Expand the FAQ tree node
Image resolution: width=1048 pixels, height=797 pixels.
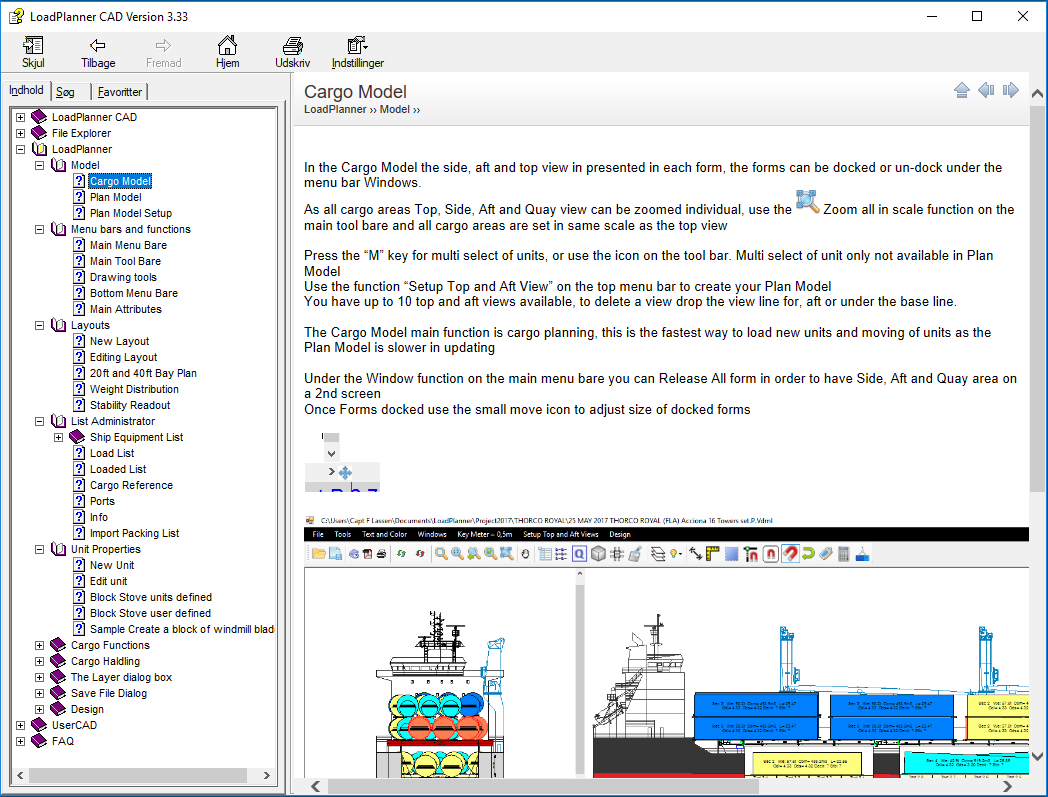21,742
